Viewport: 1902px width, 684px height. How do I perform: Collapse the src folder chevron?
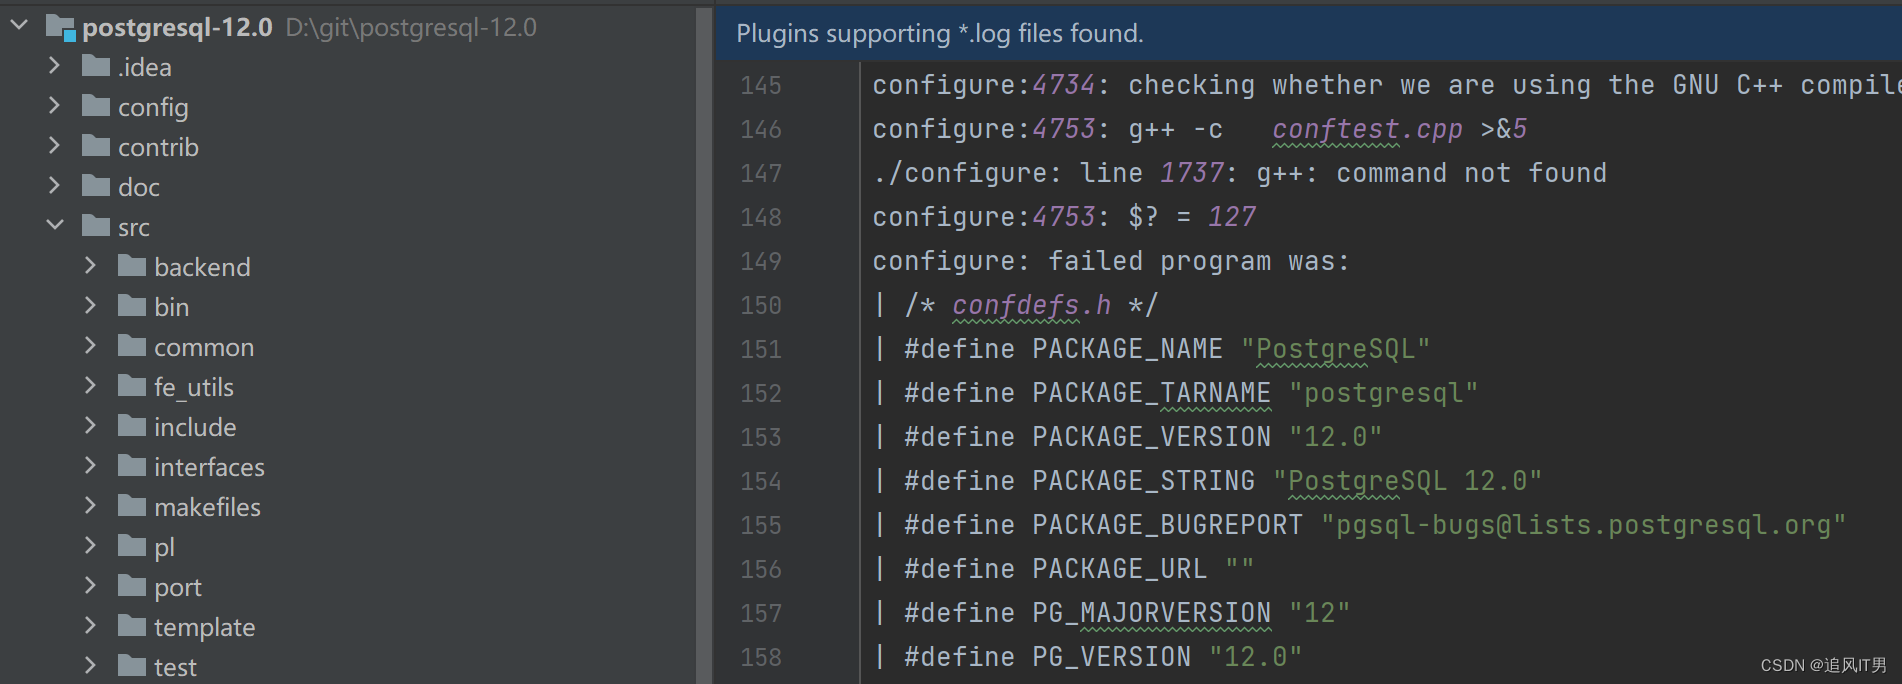(x=55, y=226)
